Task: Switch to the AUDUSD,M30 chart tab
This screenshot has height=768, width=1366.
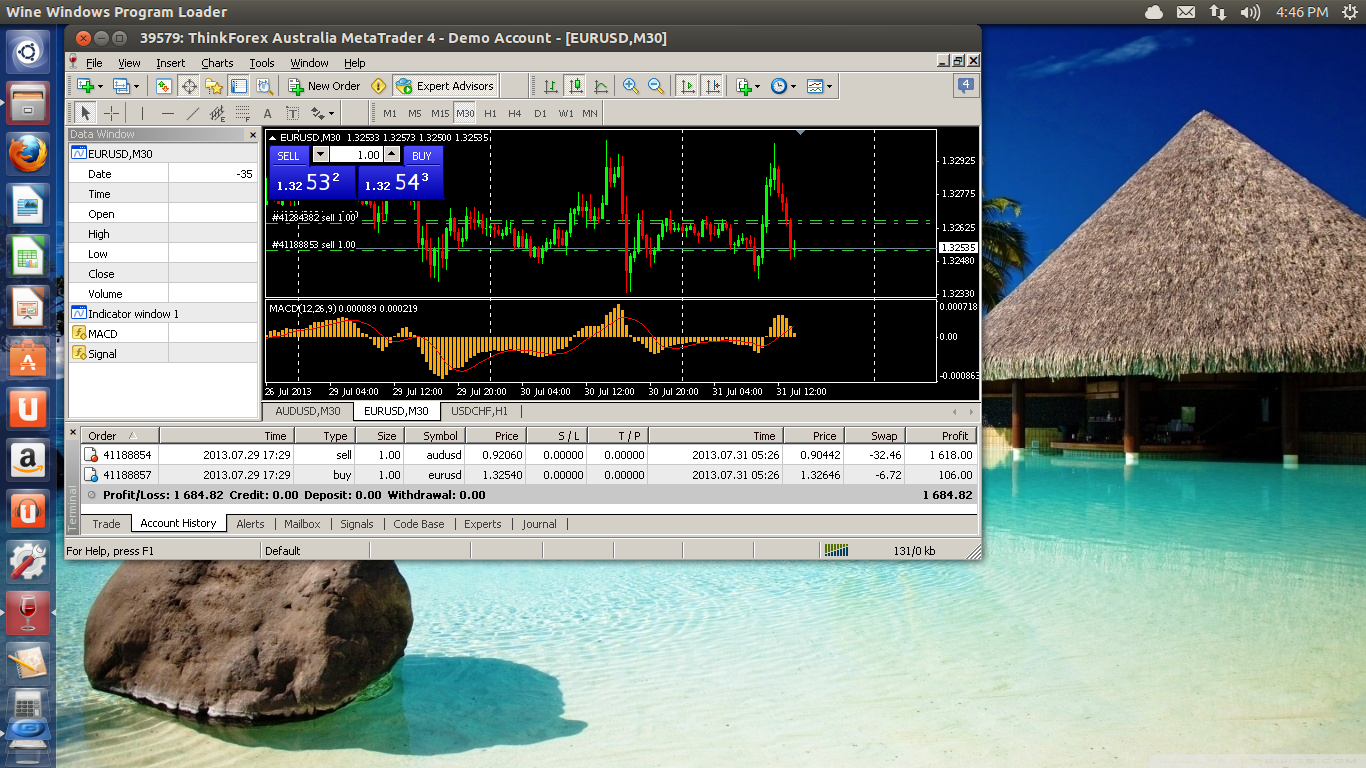Action: [308, 411]
